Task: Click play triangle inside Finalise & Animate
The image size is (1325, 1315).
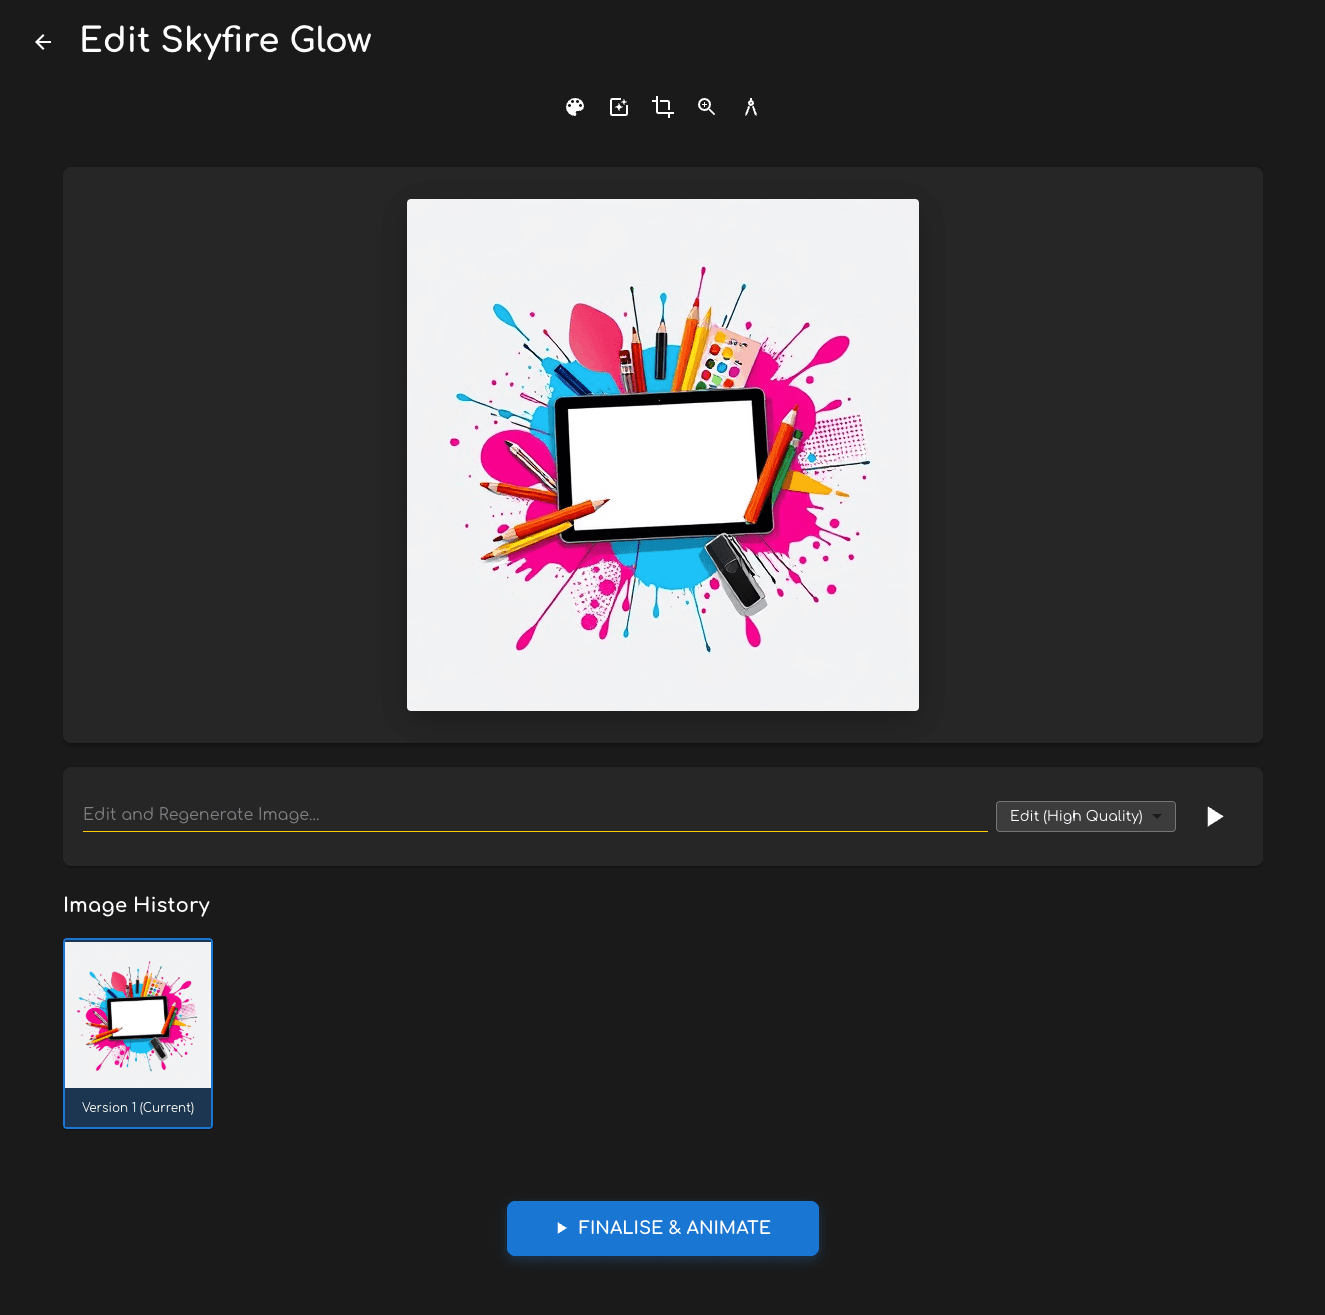Action: 562,1228
